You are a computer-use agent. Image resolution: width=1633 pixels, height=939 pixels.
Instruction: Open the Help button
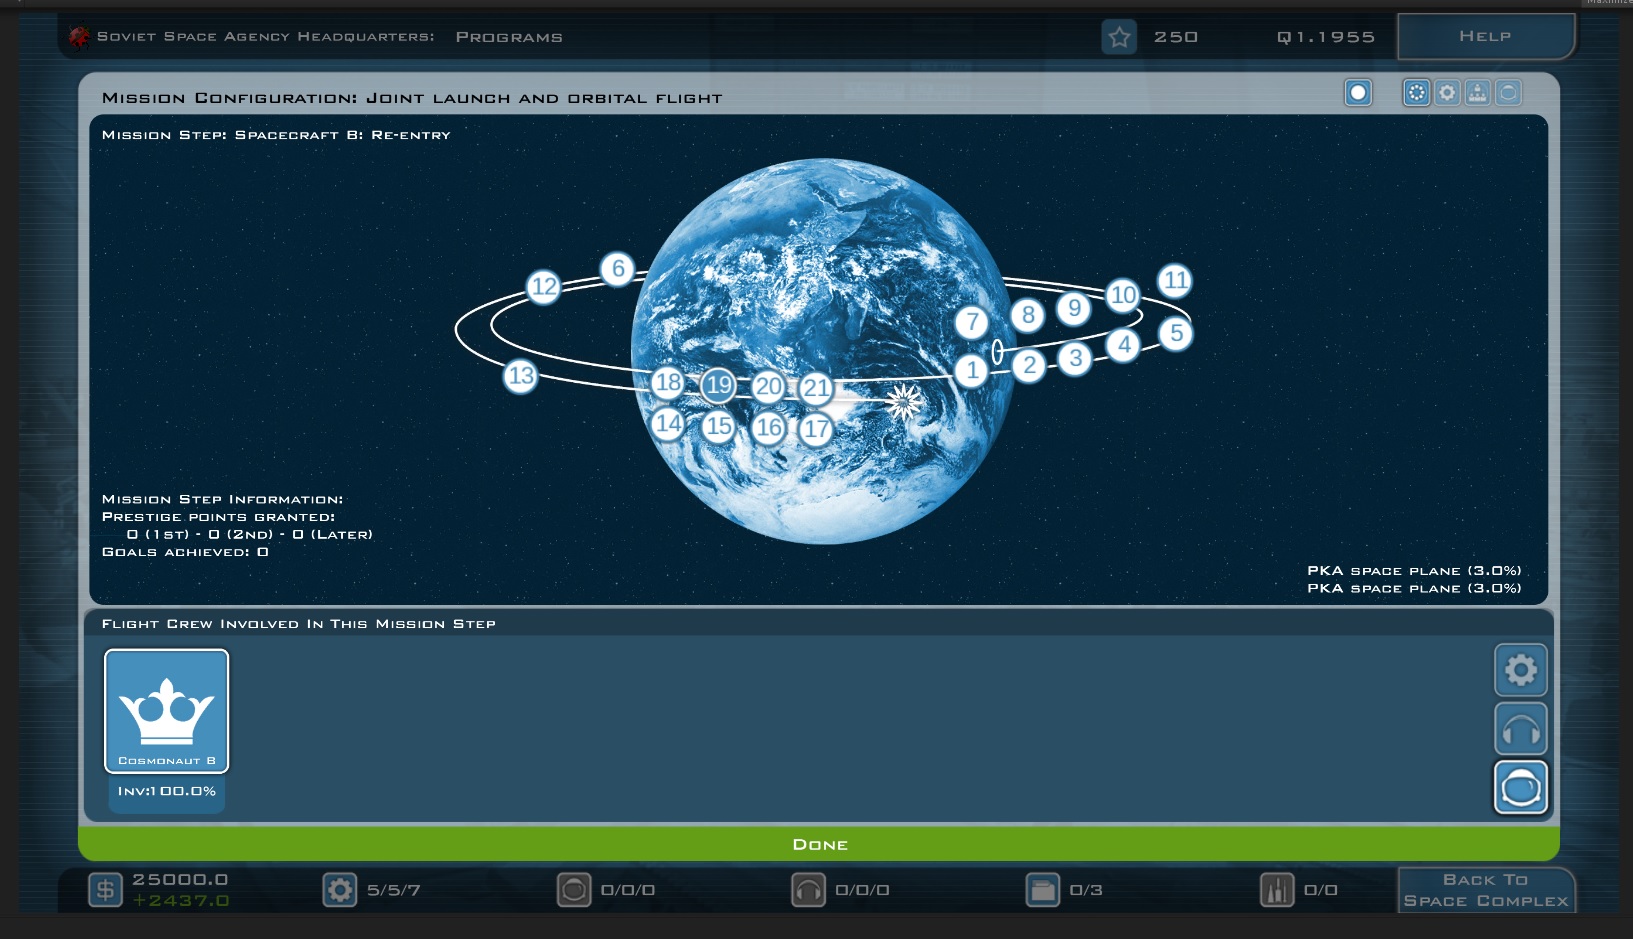point(1485,37)
